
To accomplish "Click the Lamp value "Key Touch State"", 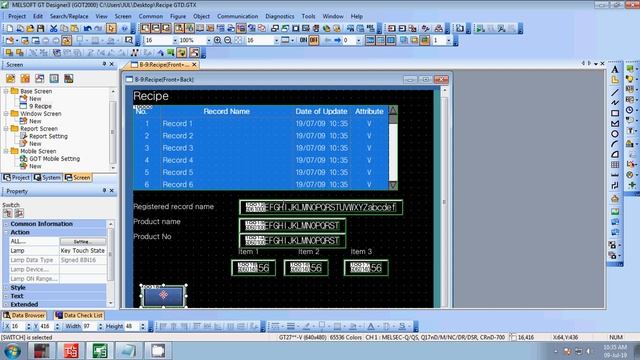I will [x=82, y=251].
